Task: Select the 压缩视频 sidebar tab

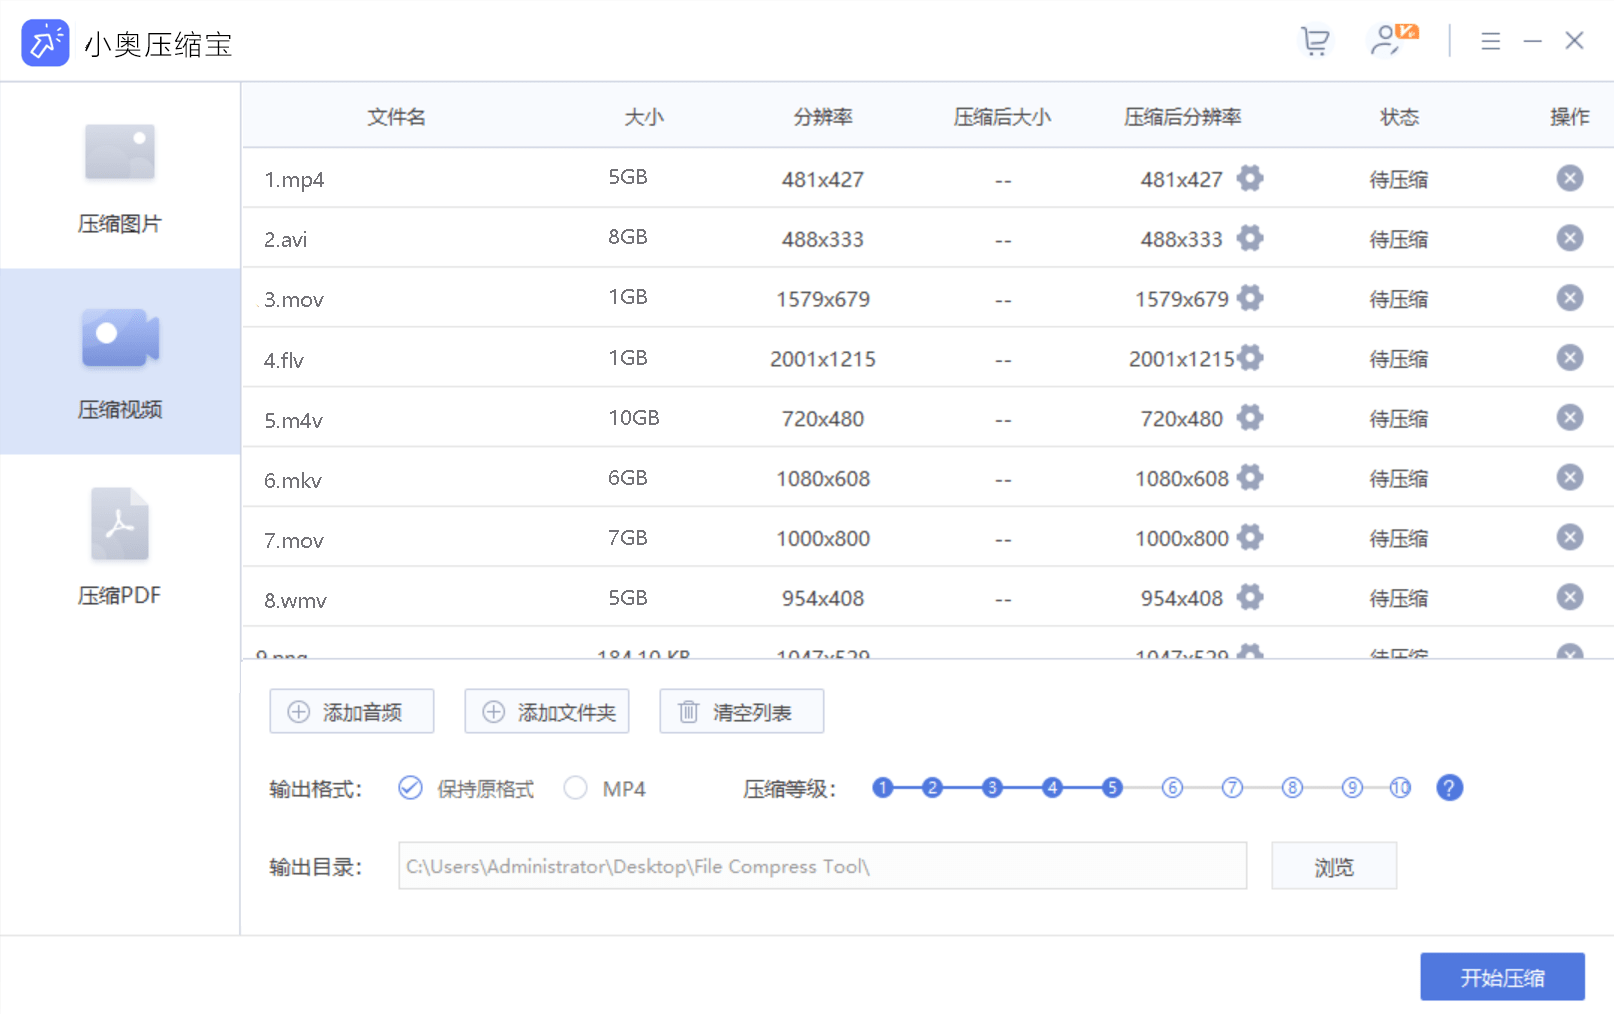Action: [120, 362]
